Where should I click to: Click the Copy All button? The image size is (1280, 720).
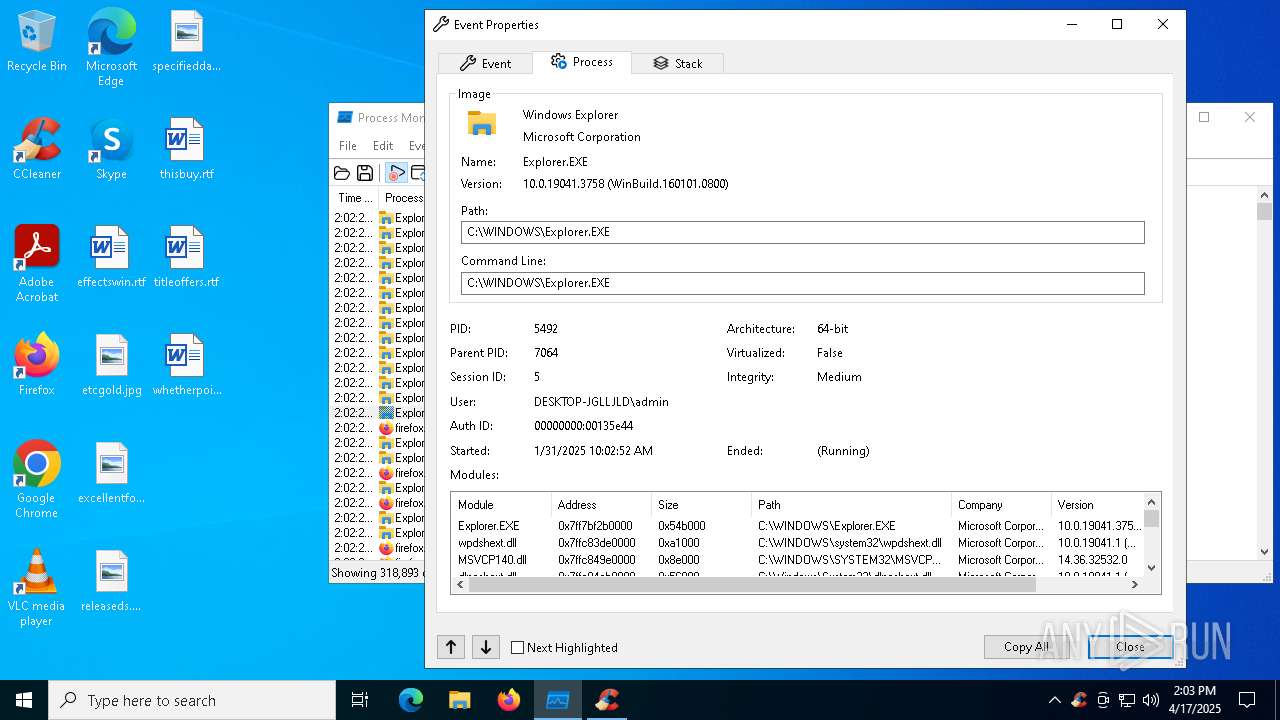[x=1026, y=647]
